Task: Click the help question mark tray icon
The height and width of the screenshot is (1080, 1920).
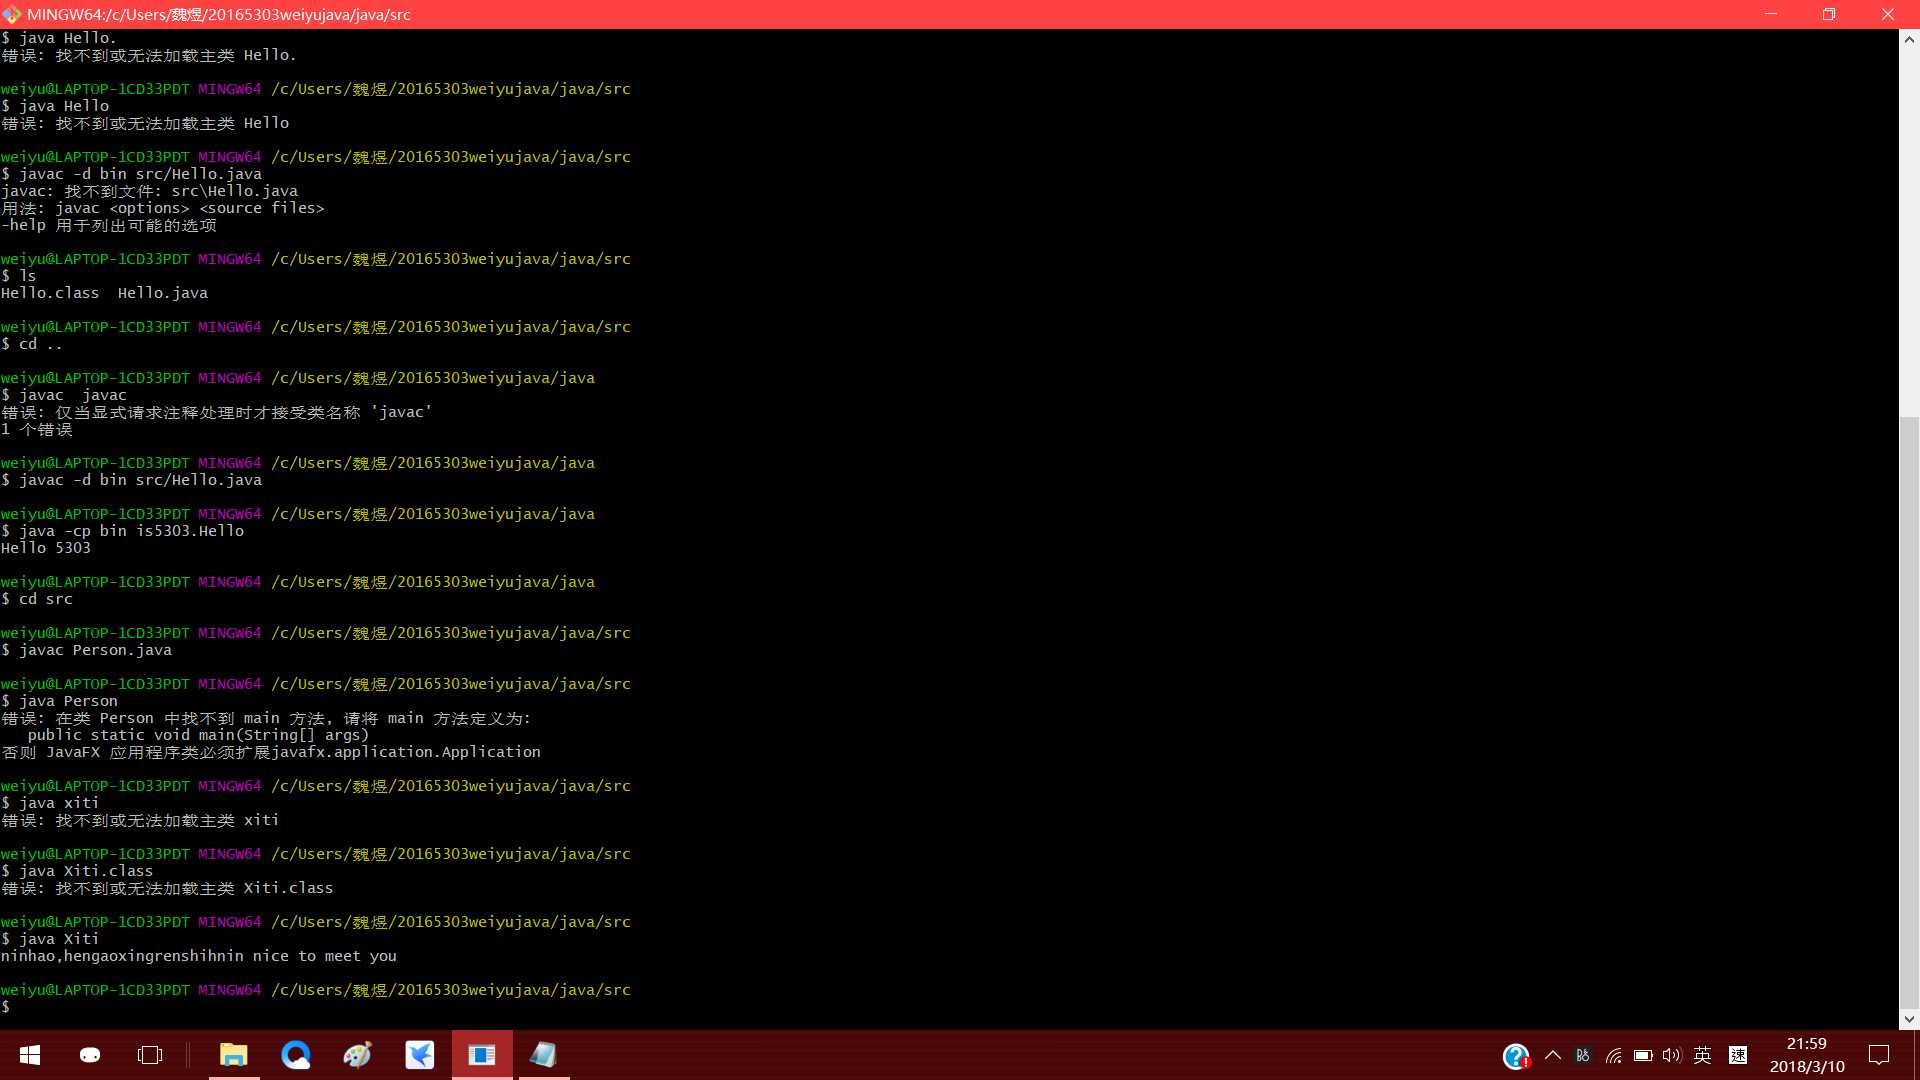Action: click(1515, 1056)
